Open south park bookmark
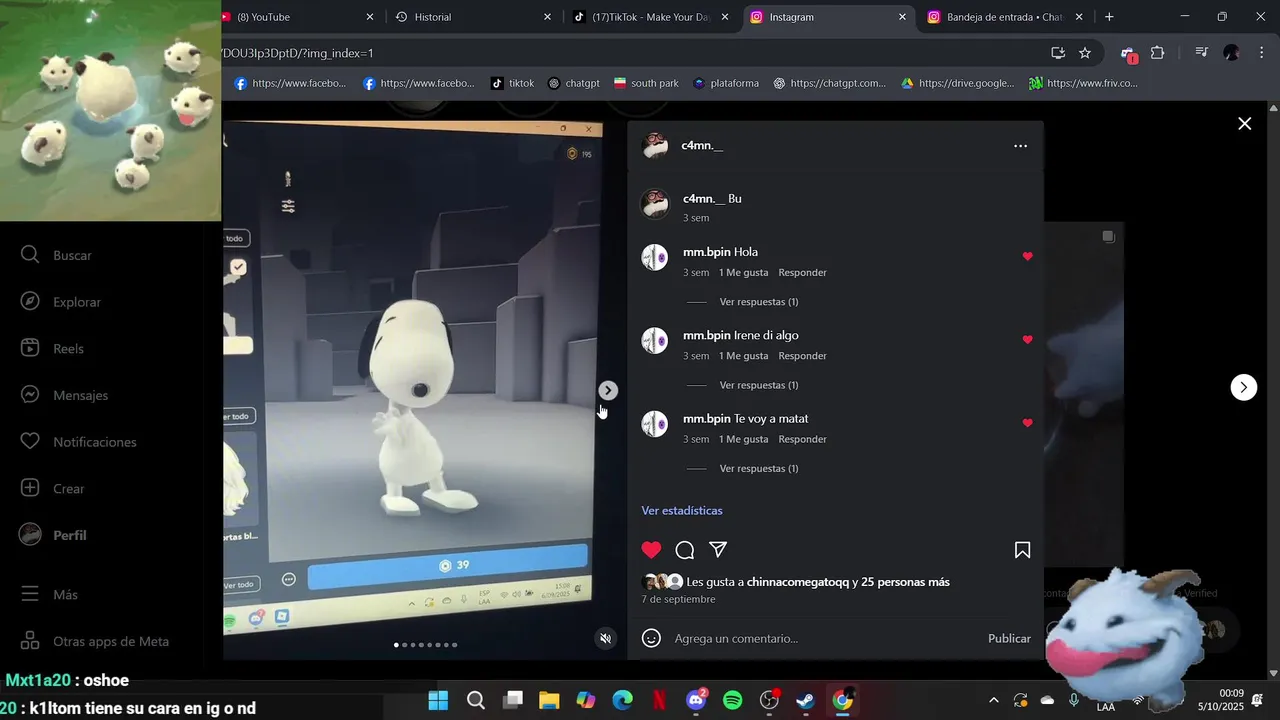This screenshot has height=720, width=1280. pyautogui.click(x=645, y=83)
